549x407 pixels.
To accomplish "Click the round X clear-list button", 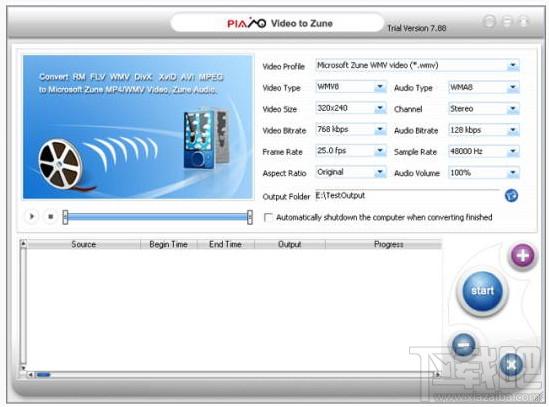I will point(512,365).
